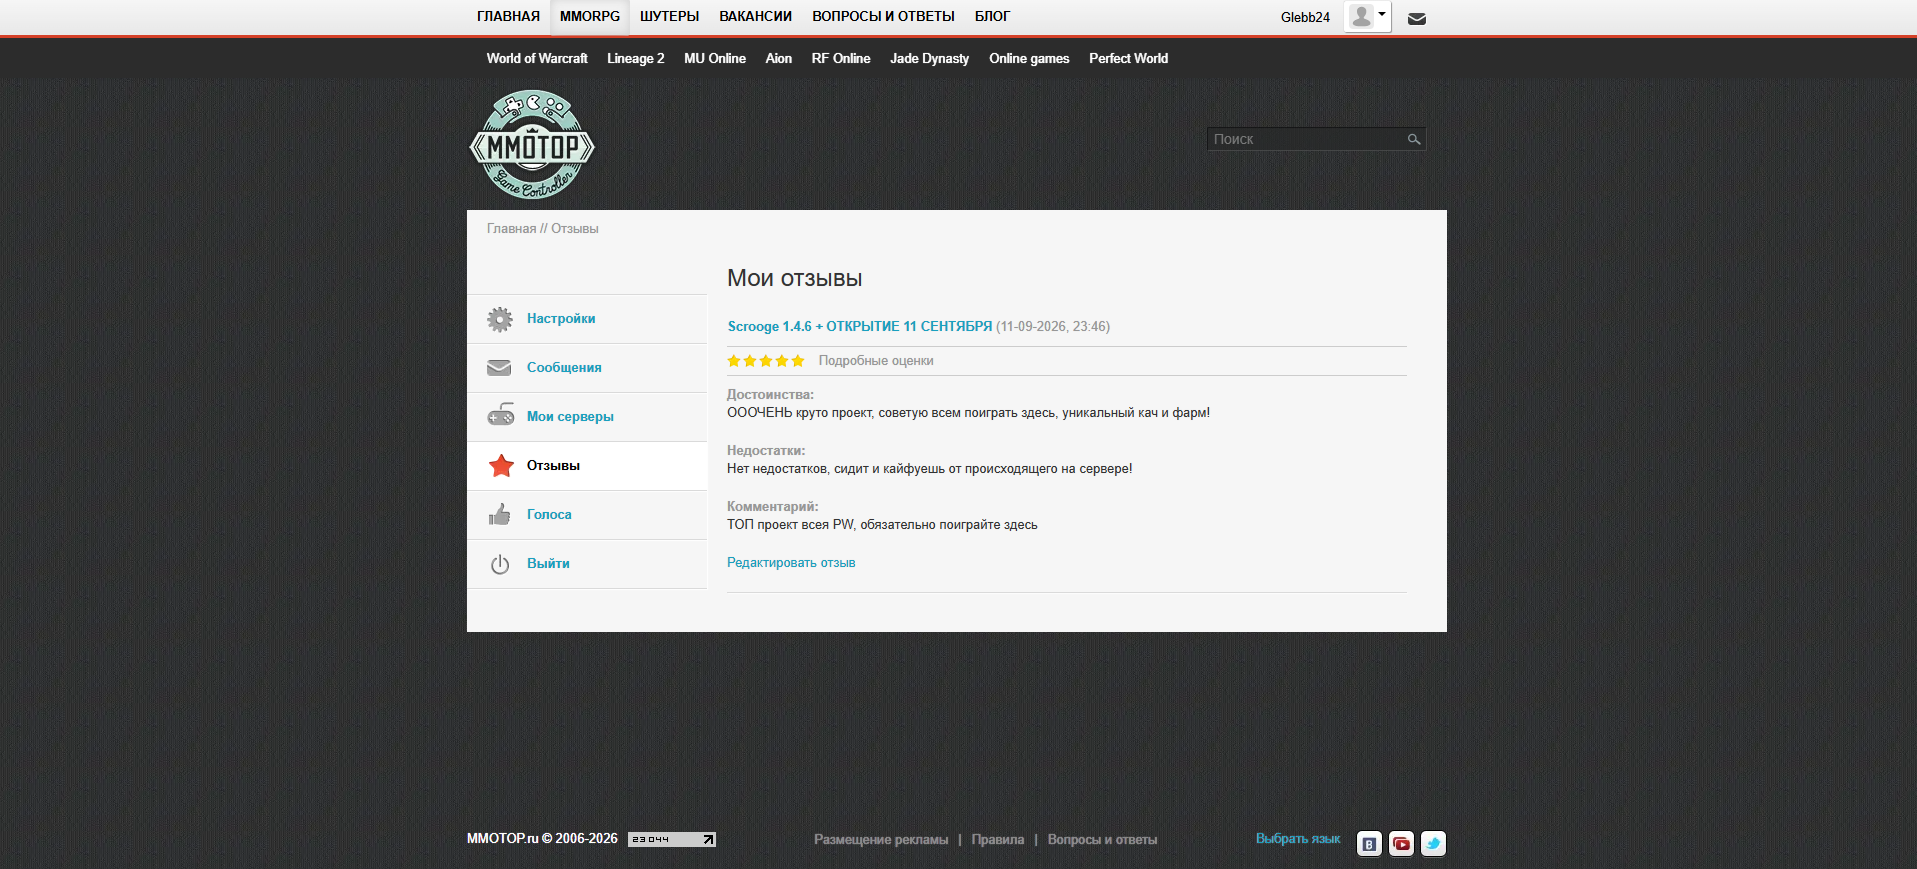Open VK social network icon in footer

pos(1369,843)
